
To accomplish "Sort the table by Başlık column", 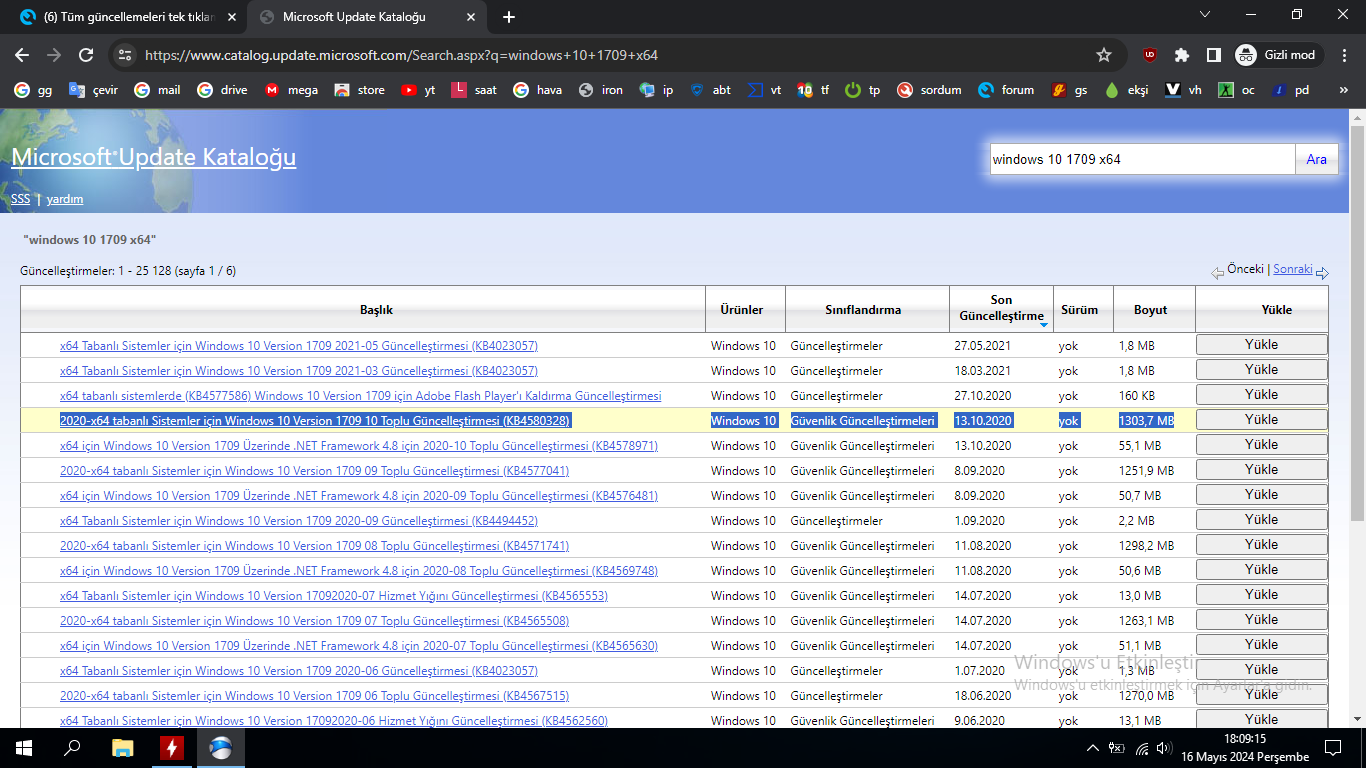I will pos(377,310).
